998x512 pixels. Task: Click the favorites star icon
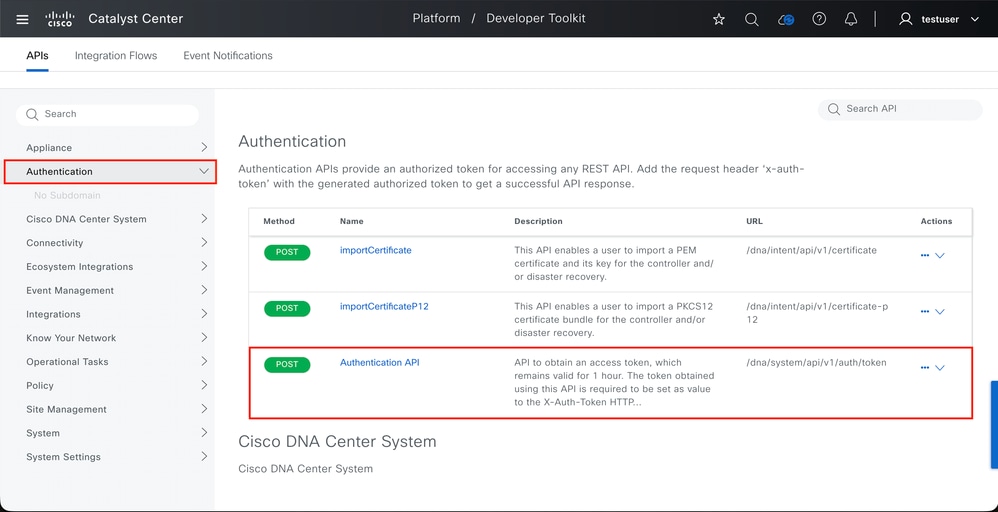coord(719,19)
